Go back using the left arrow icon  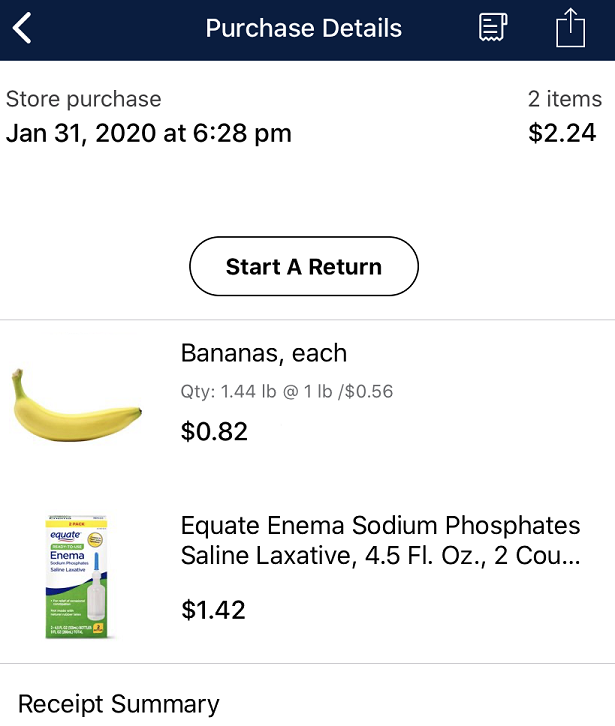(22, 28)
